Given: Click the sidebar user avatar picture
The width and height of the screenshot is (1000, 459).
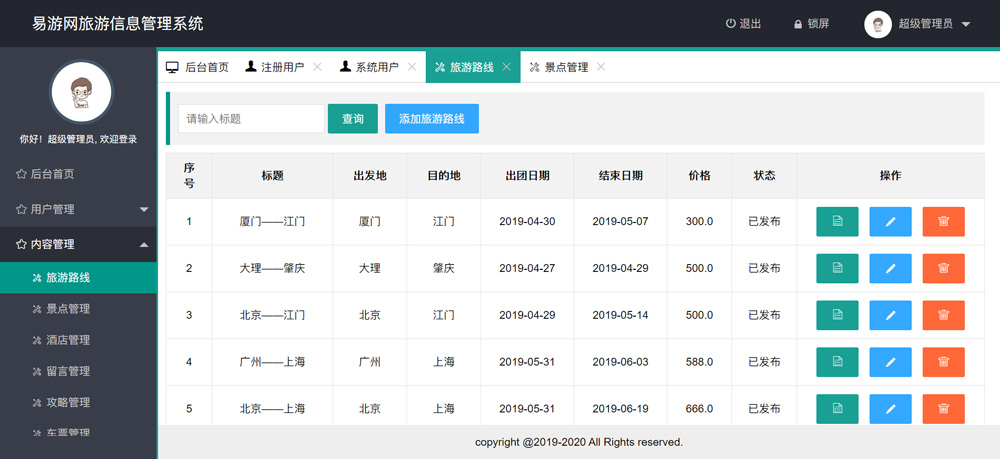Looking at the screenshot, I should [x=81, y=93].
